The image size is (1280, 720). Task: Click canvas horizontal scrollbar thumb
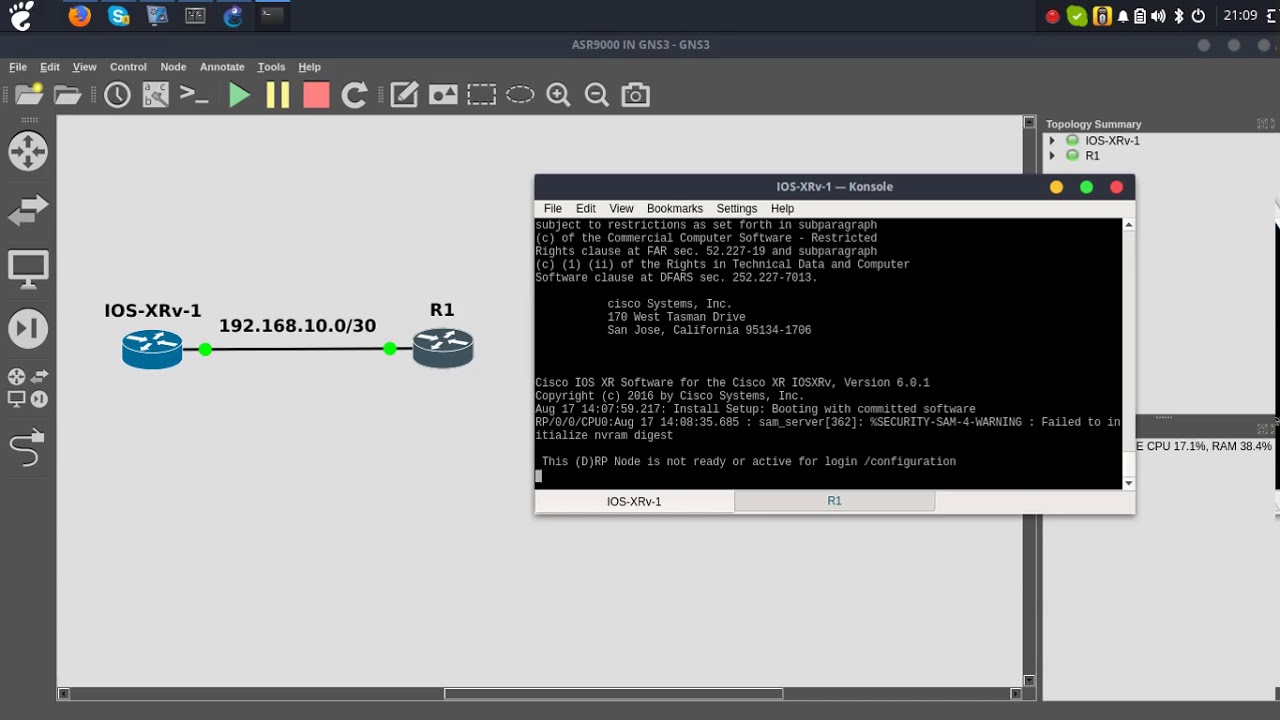(614, 694)
